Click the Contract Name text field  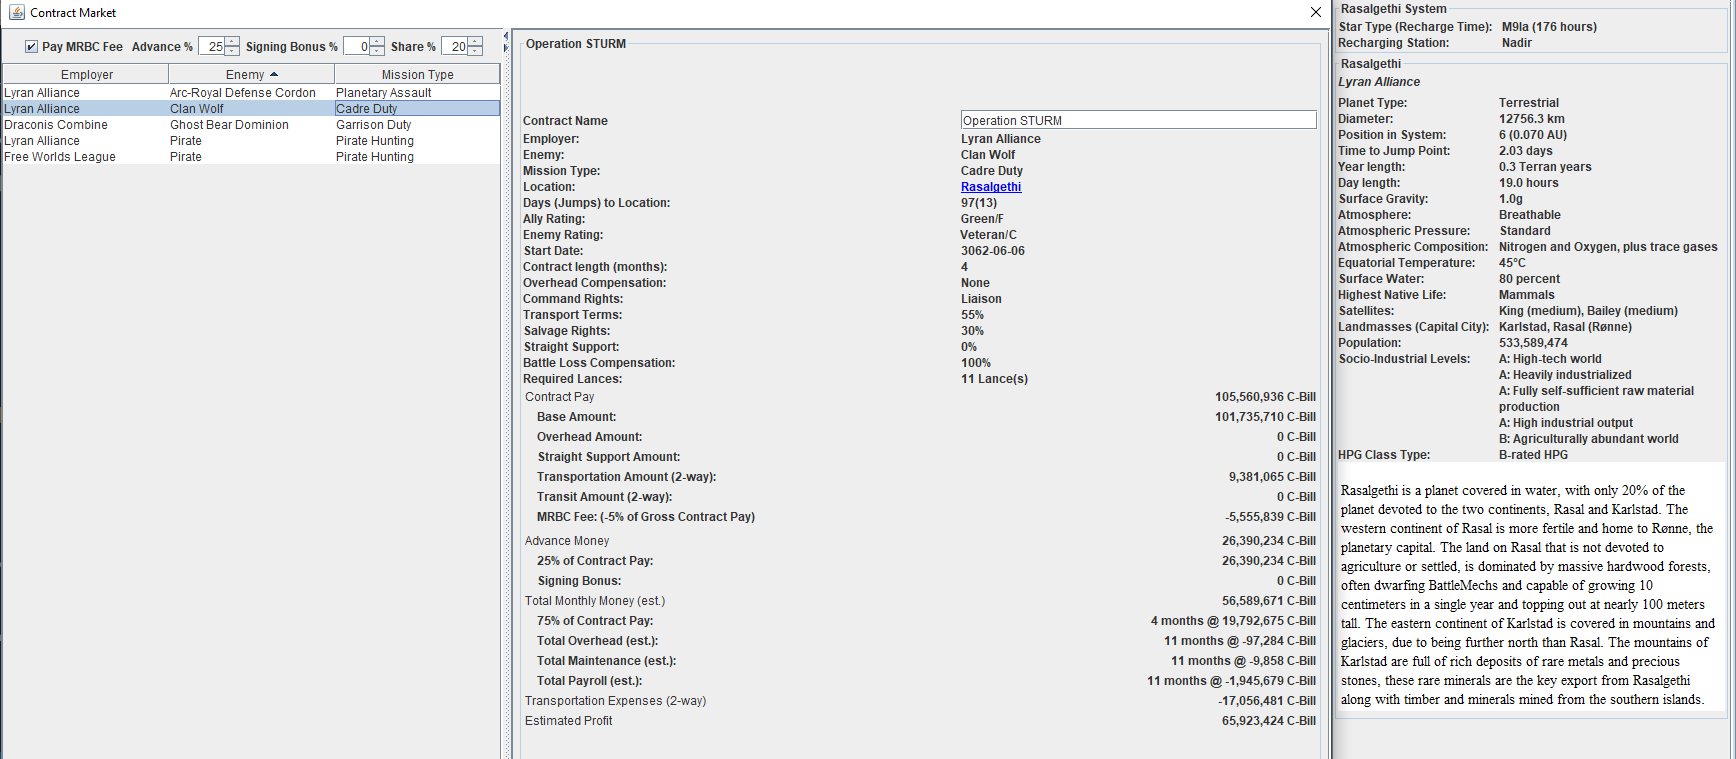click(x=1138, y=120)
